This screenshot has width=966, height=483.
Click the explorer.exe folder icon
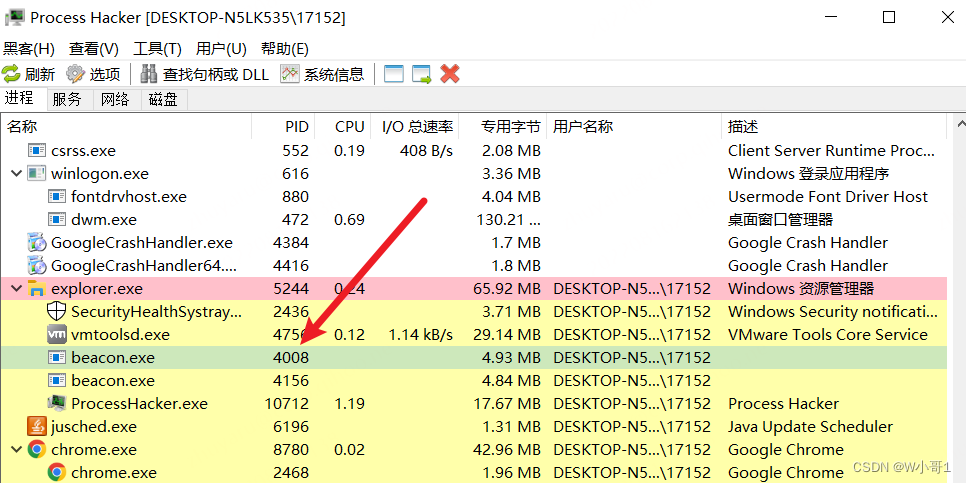coord(37,288)
